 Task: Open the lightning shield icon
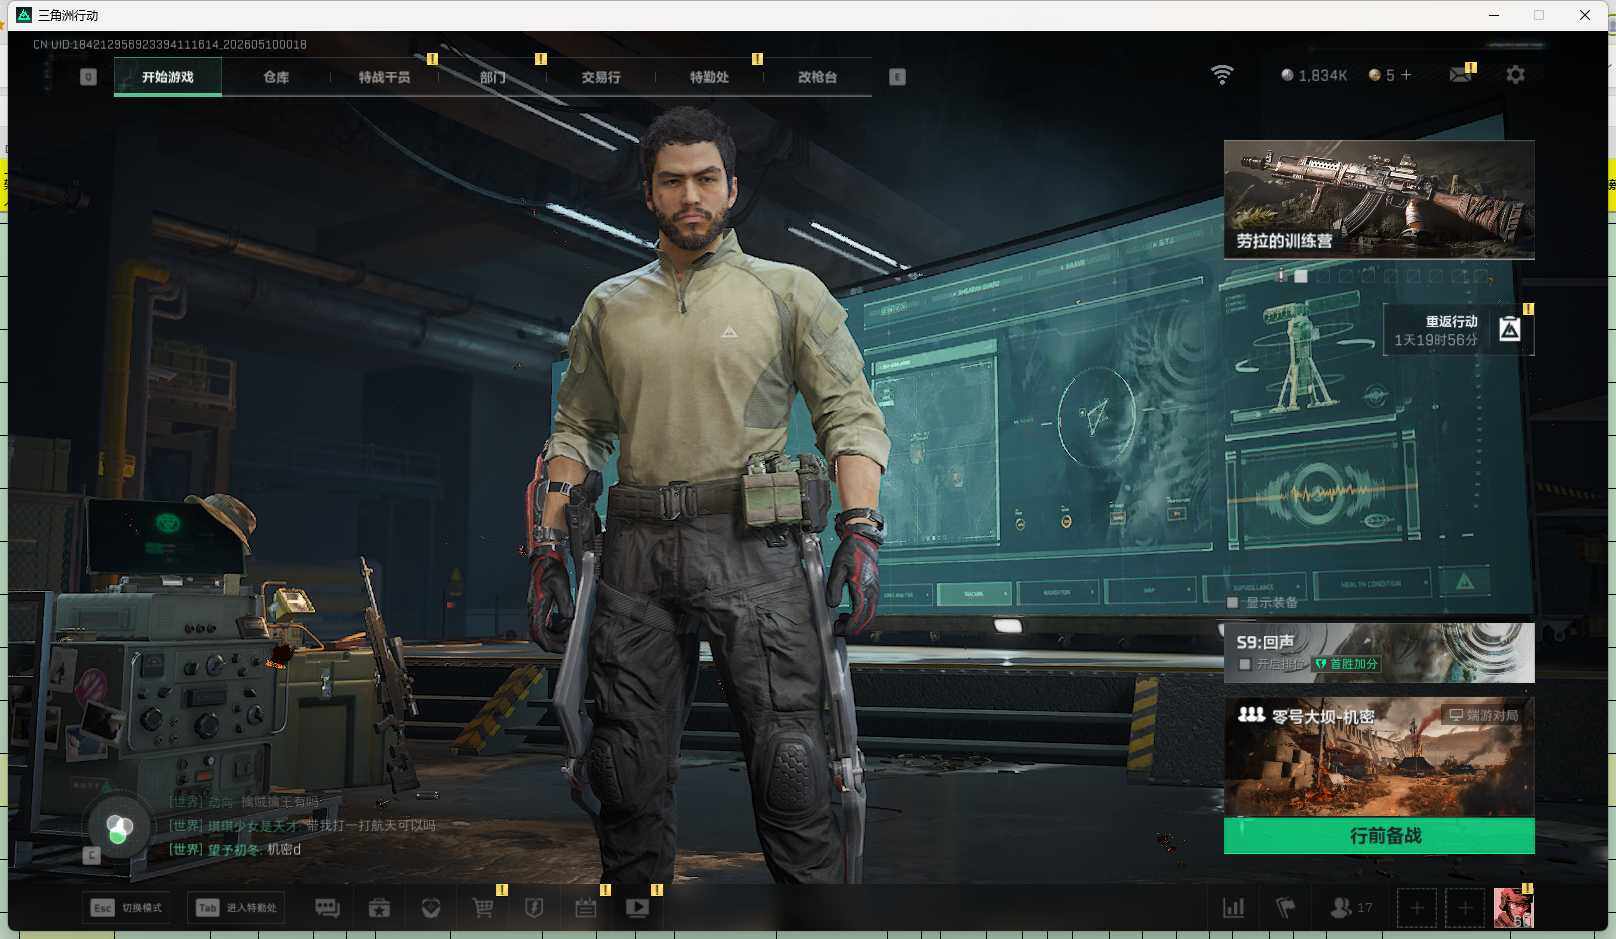(534, 908)
